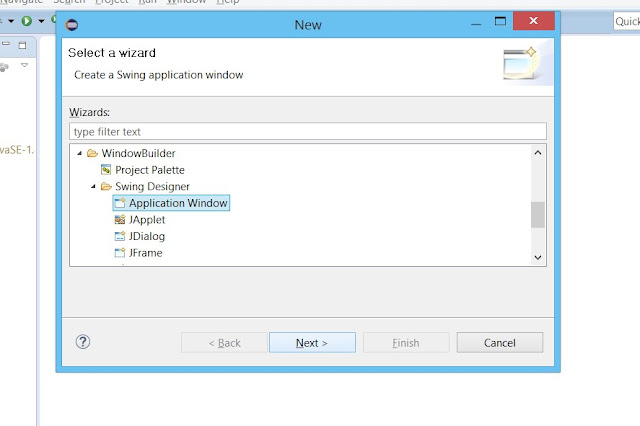Click the Quick Access field in Eclipse
The height and width of the screenshot is (426, 640).
tap(627, 21)
